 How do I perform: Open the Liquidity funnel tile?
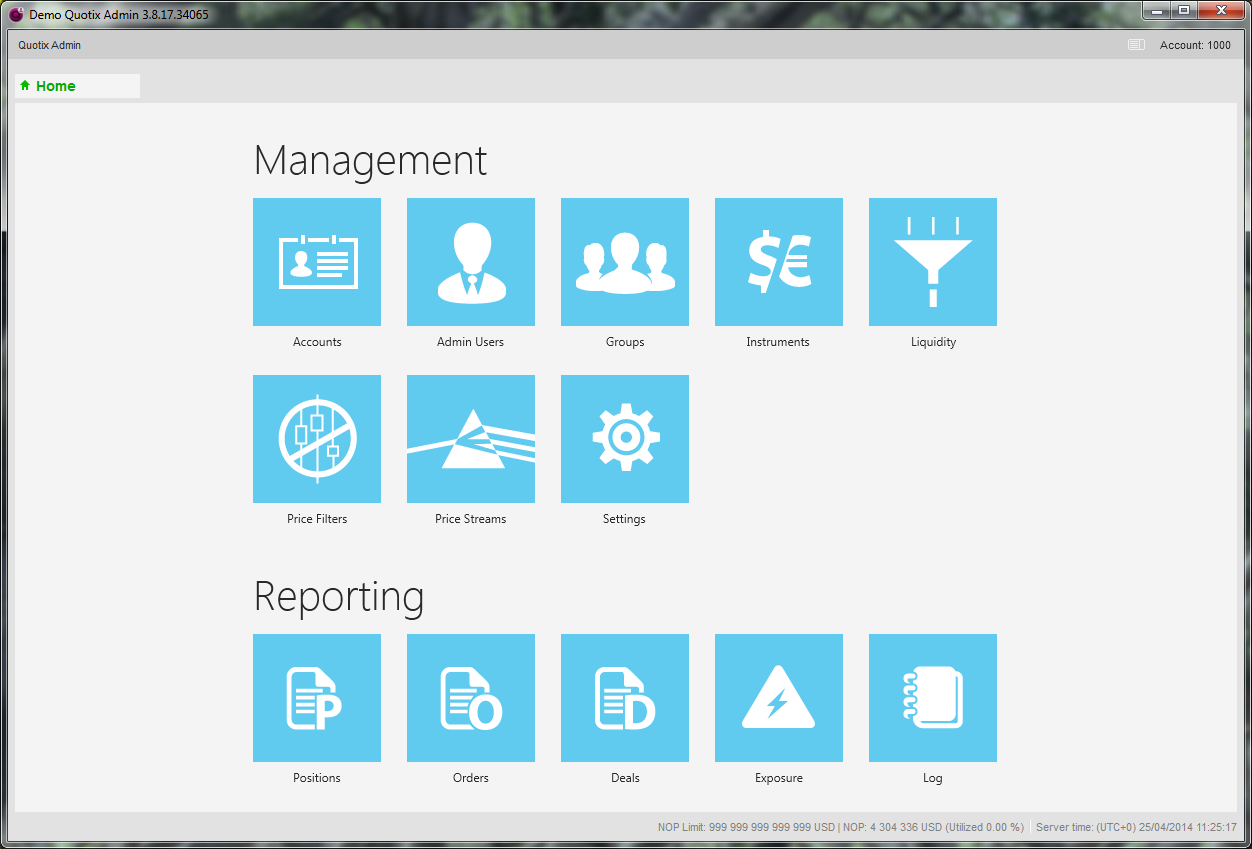(933, 262)
